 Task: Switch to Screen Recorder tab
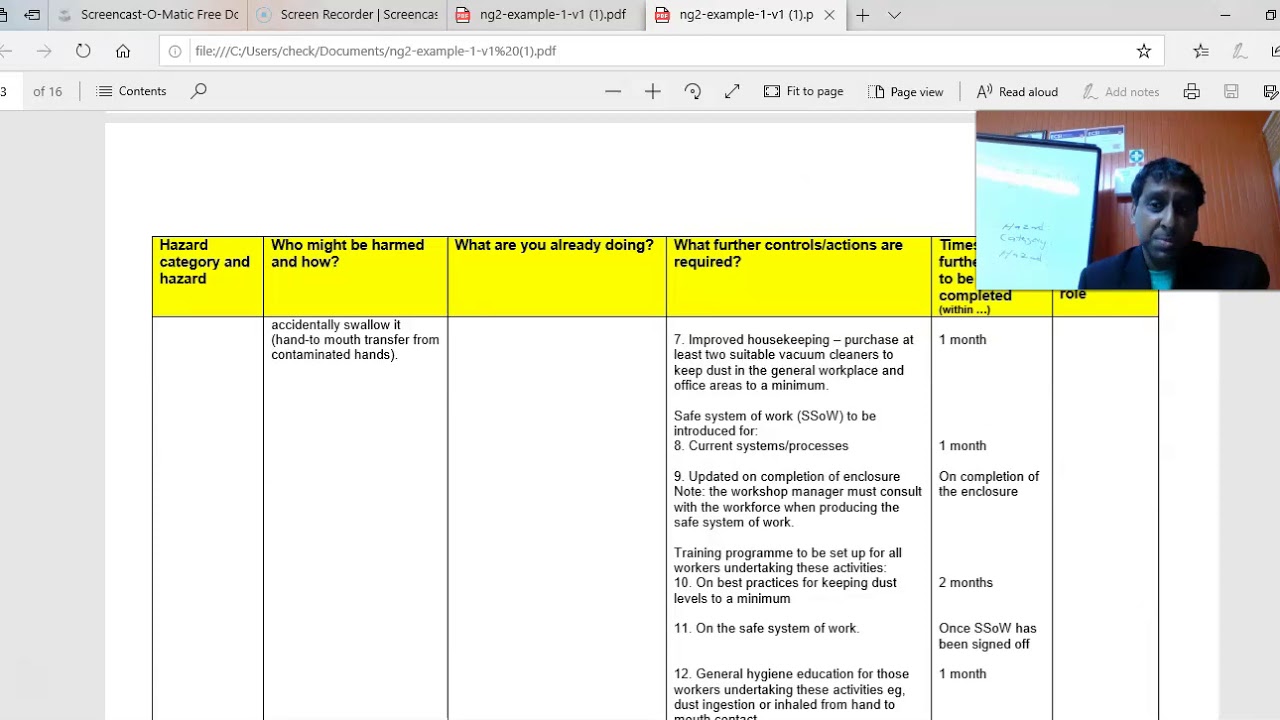[347, 15]
